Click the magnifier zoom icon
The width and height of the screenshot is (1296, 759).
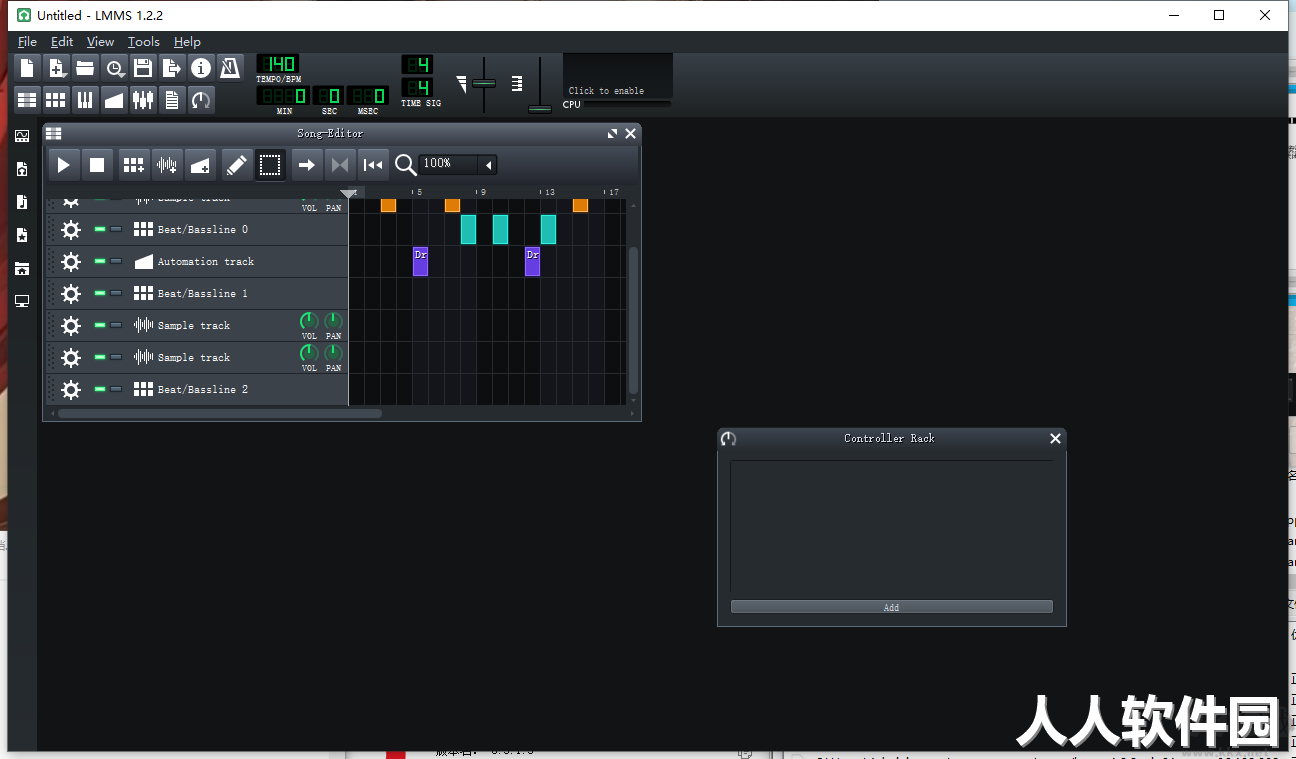405,165
